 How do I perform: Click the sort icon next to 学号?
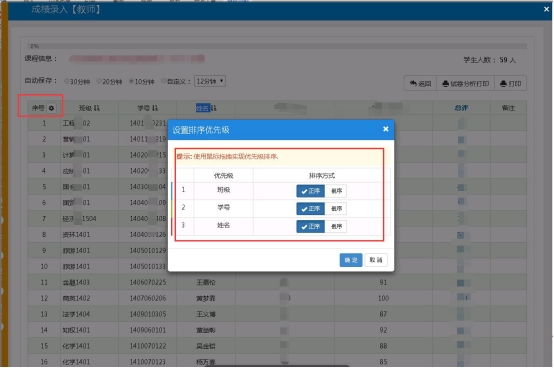coord(155,108)
